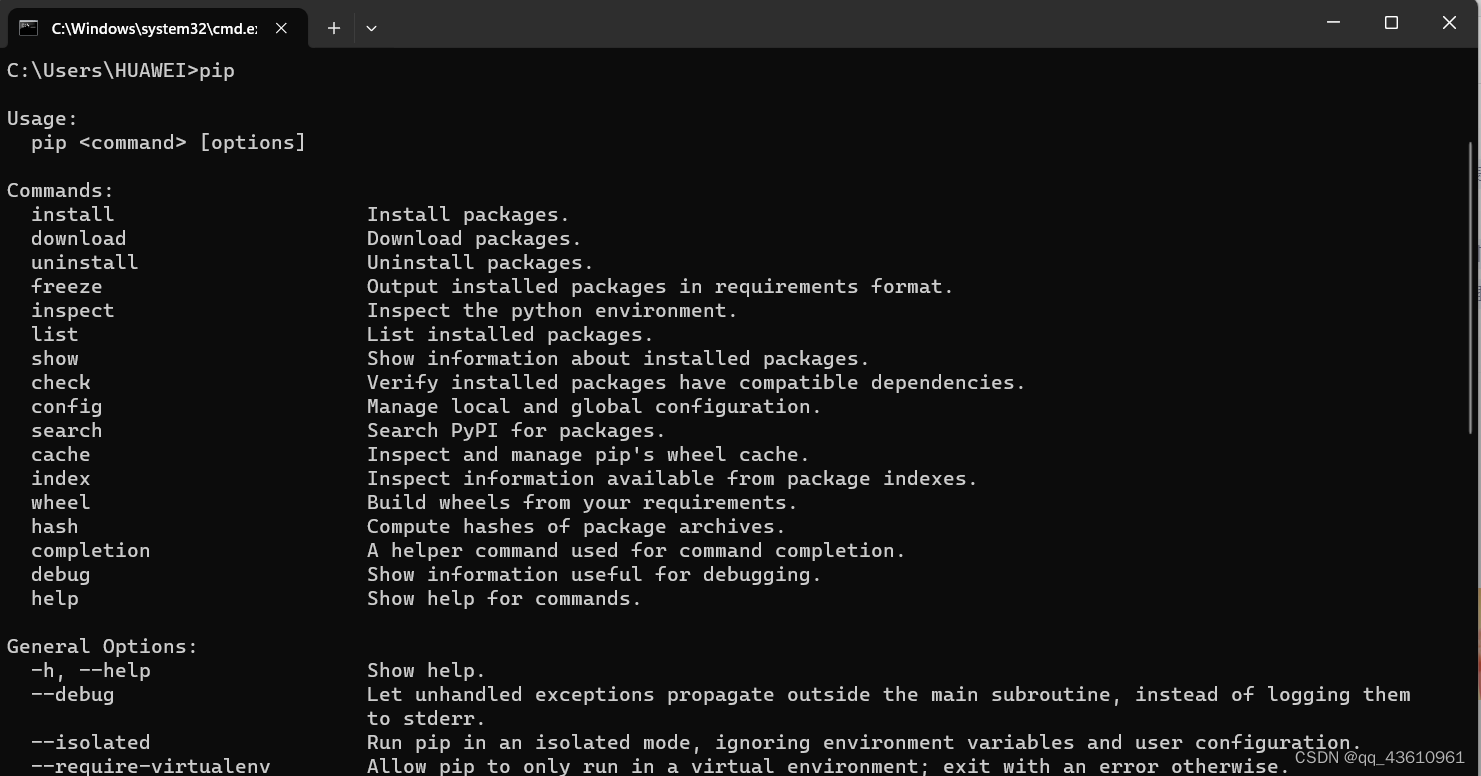Screen dimensions: 1481x776
Task: Click the 'download' command text
Action: coord(78,238)
